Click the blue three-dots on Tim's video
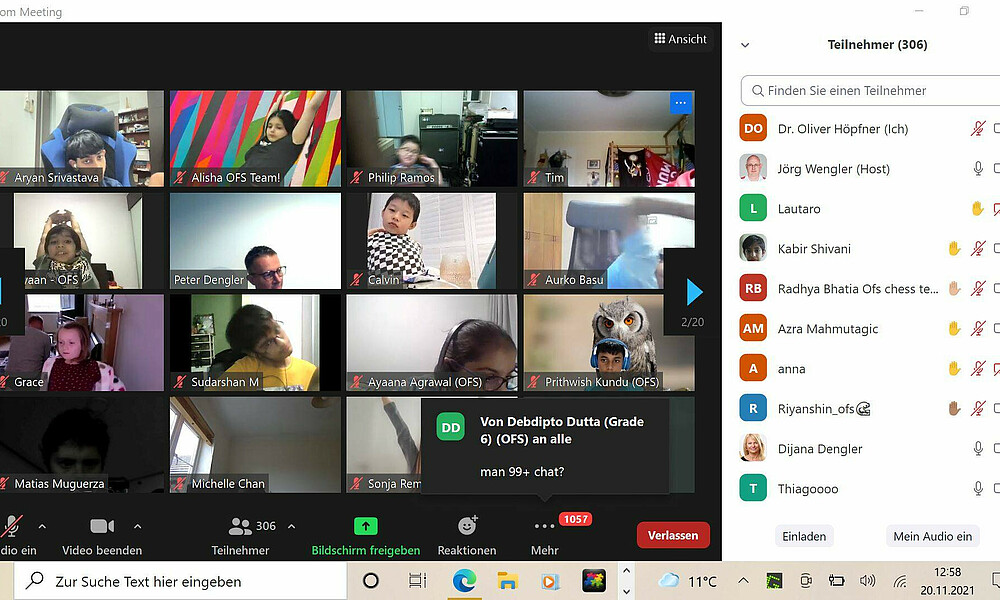Viewport: 1000px width, 600px height. (x=680, y=103)
